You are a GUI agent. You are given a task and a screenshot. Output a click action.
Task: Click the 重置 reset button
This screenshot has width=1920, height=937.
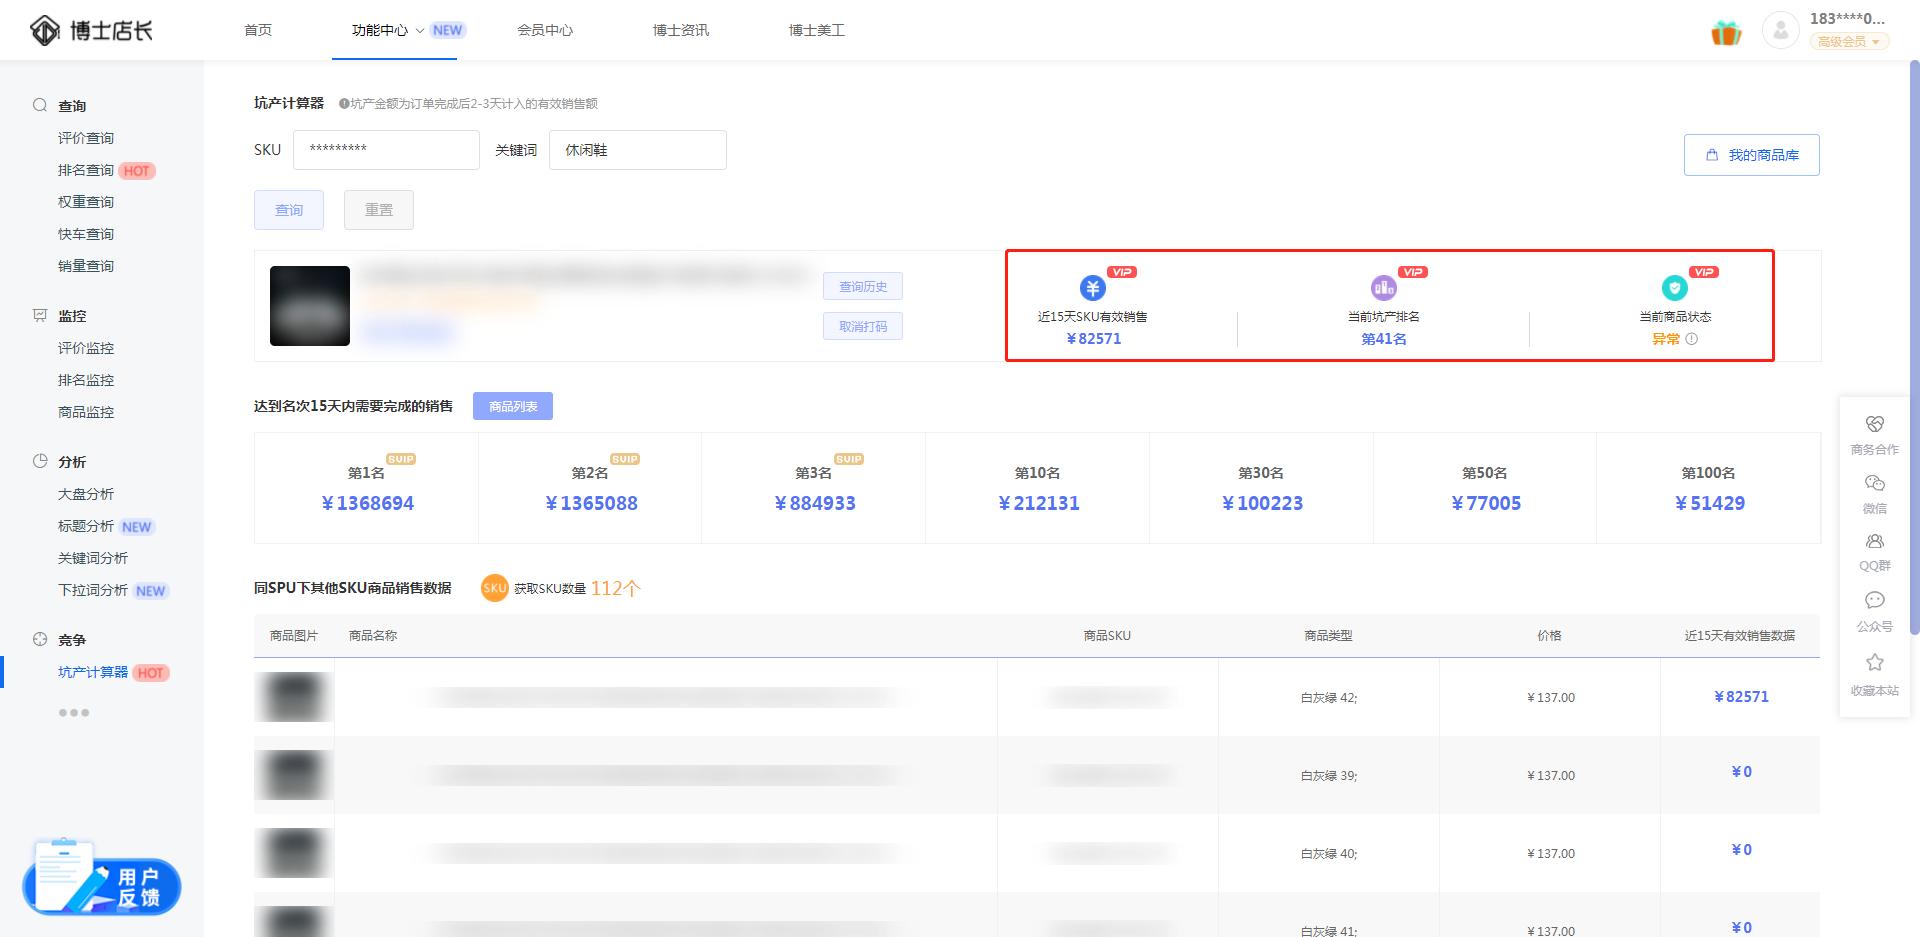click(x=378, y=210)
